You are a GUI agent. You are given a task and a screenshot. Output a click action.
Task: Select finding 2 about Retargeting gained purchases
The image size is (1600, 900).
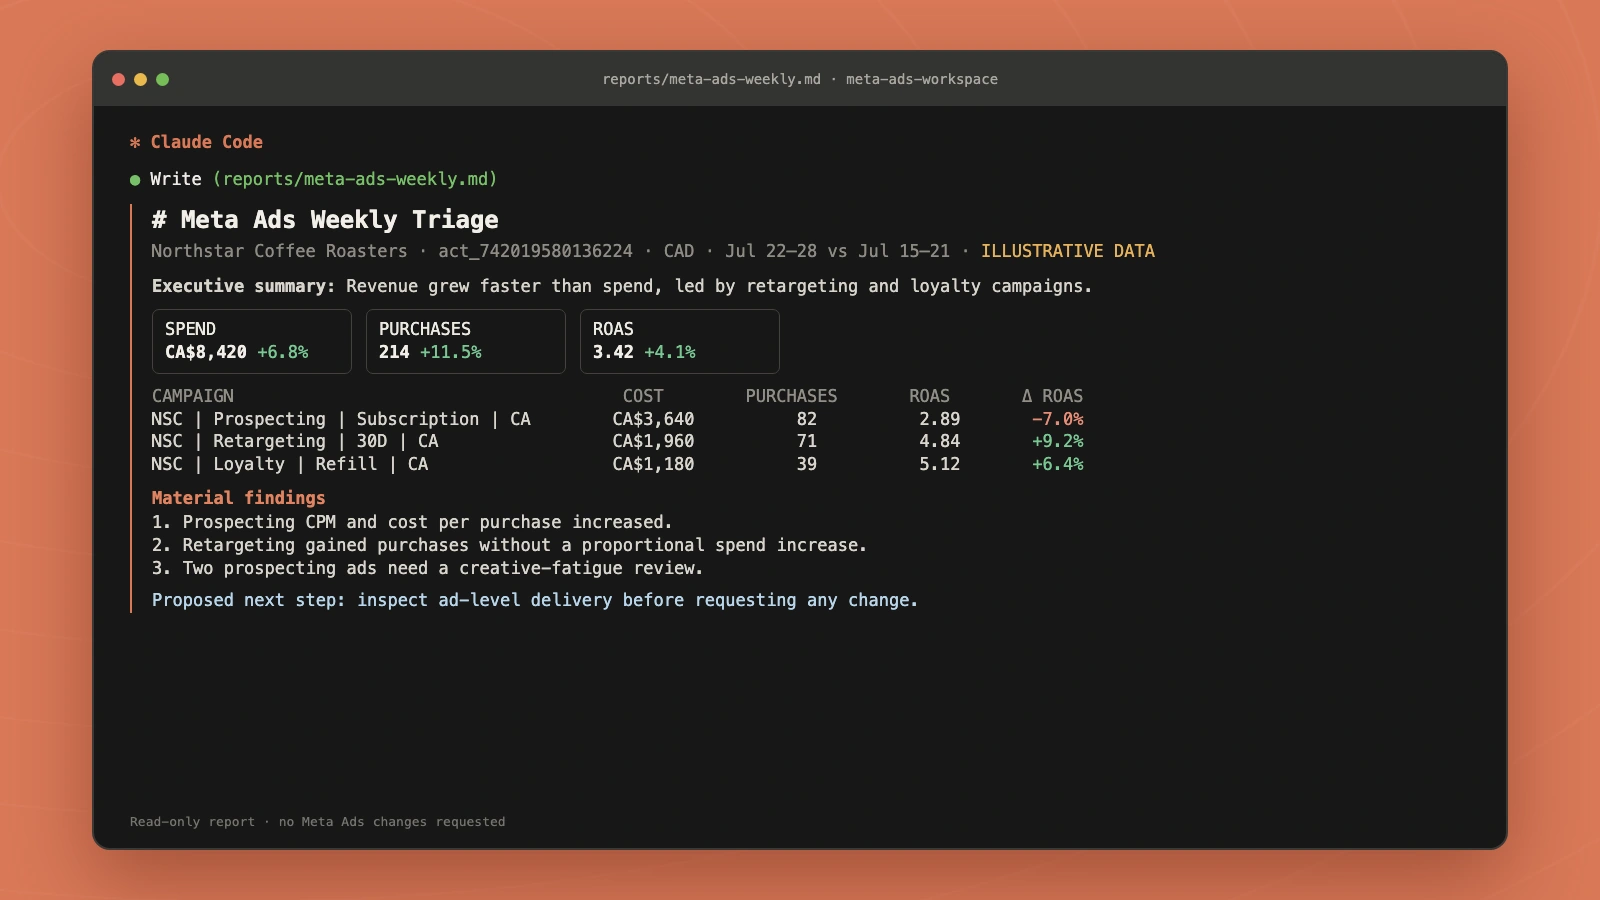509,545
